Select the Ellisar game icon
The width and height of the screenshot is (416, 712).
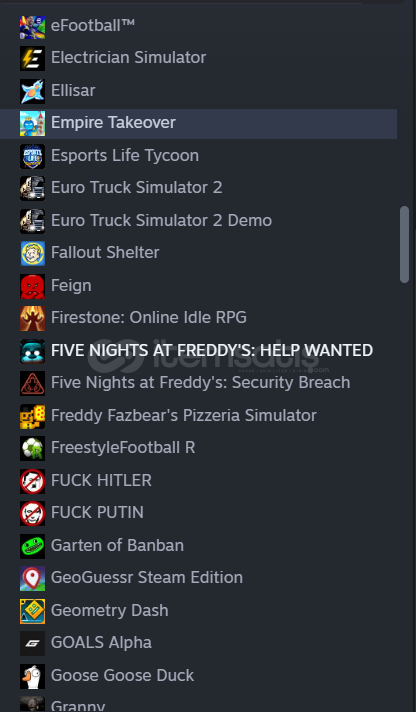(32, 91)
